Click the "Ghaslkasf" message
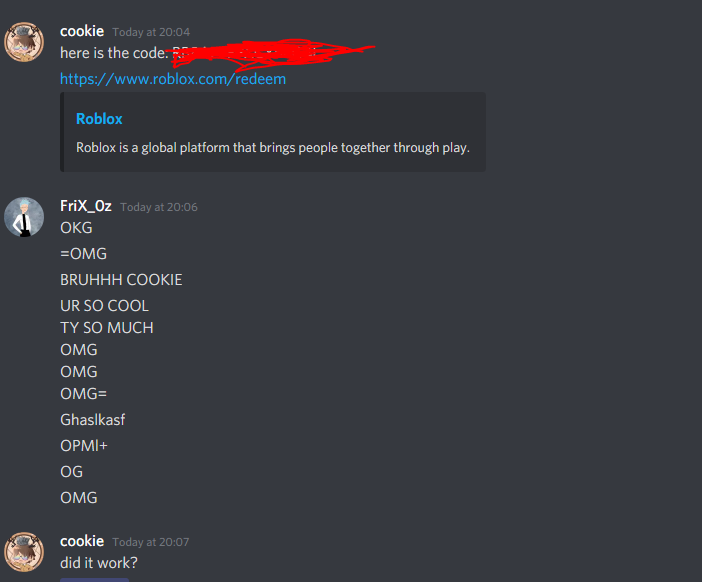This screenshot has width=702, height=582. click(x=93, y=420)
